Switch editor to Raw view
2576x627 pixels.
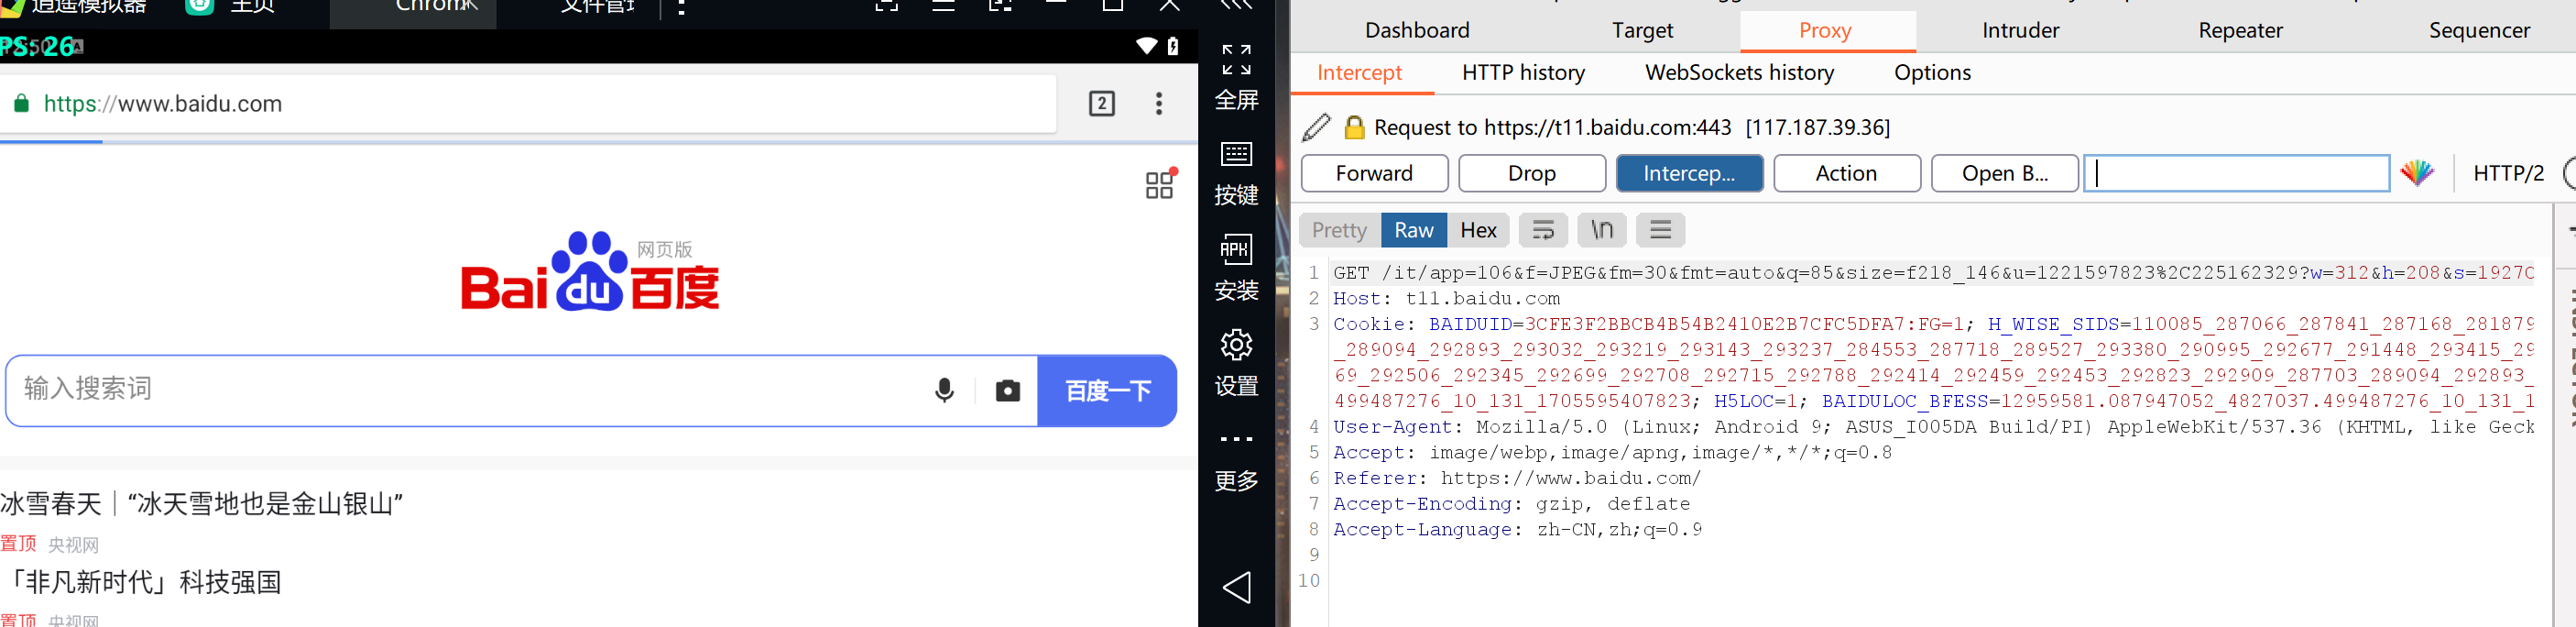coord(1414,230)
